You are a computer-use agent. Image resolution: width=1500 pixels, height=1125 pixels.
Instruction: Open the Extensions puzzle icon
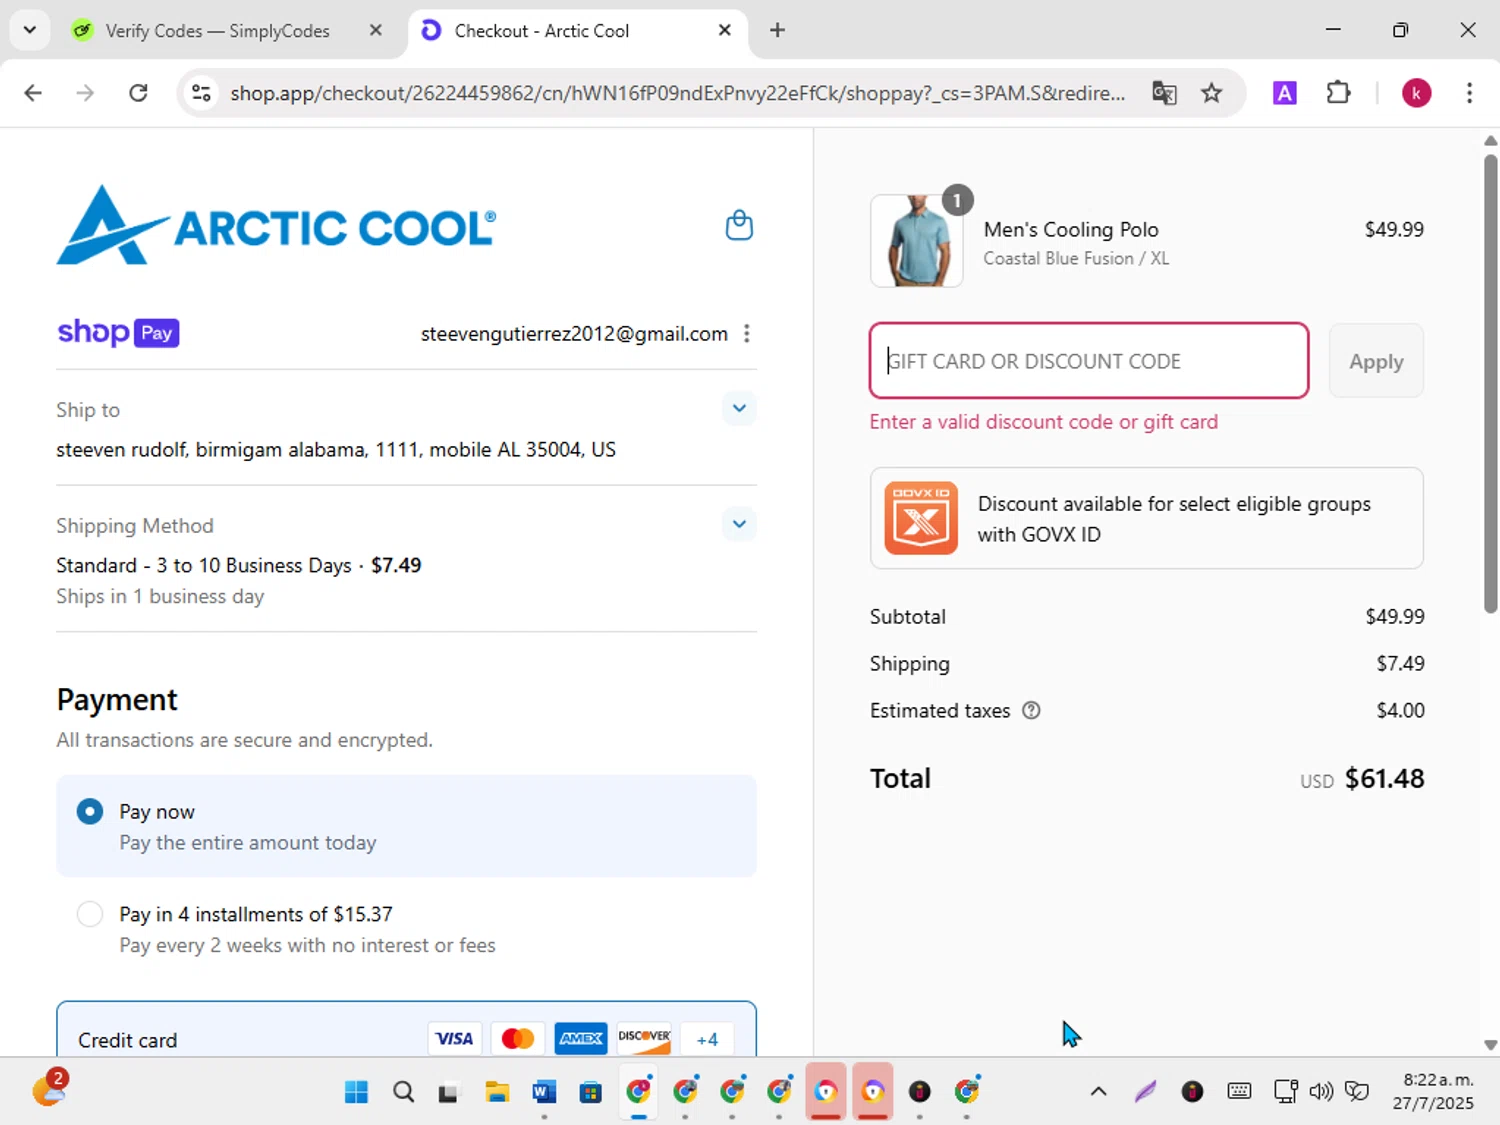[1338, 93]
